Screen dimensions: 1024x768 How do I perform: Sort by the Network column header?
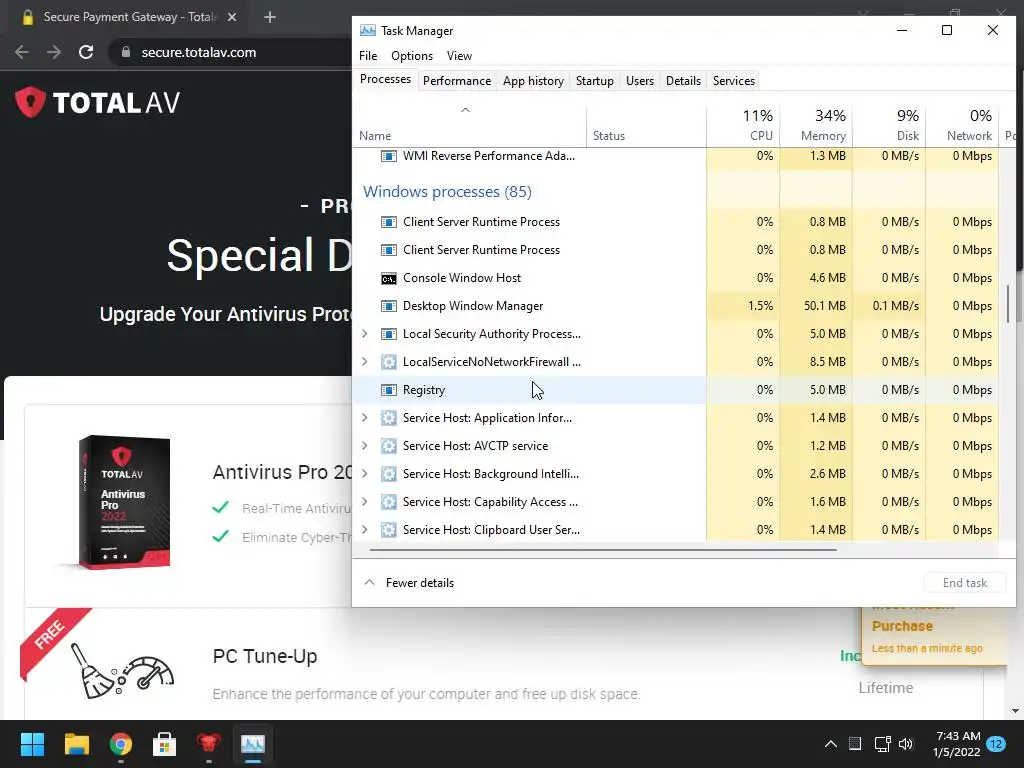(x=962, y=125)
